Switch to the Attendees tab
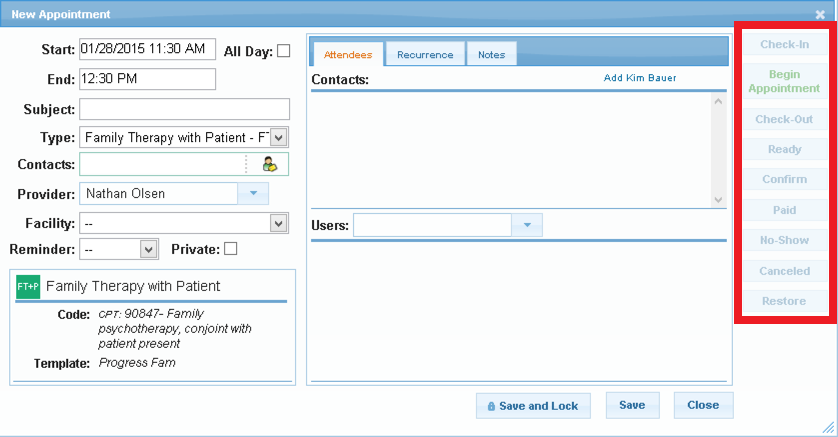Screen dimensions: 838x437 coord(347,54)
